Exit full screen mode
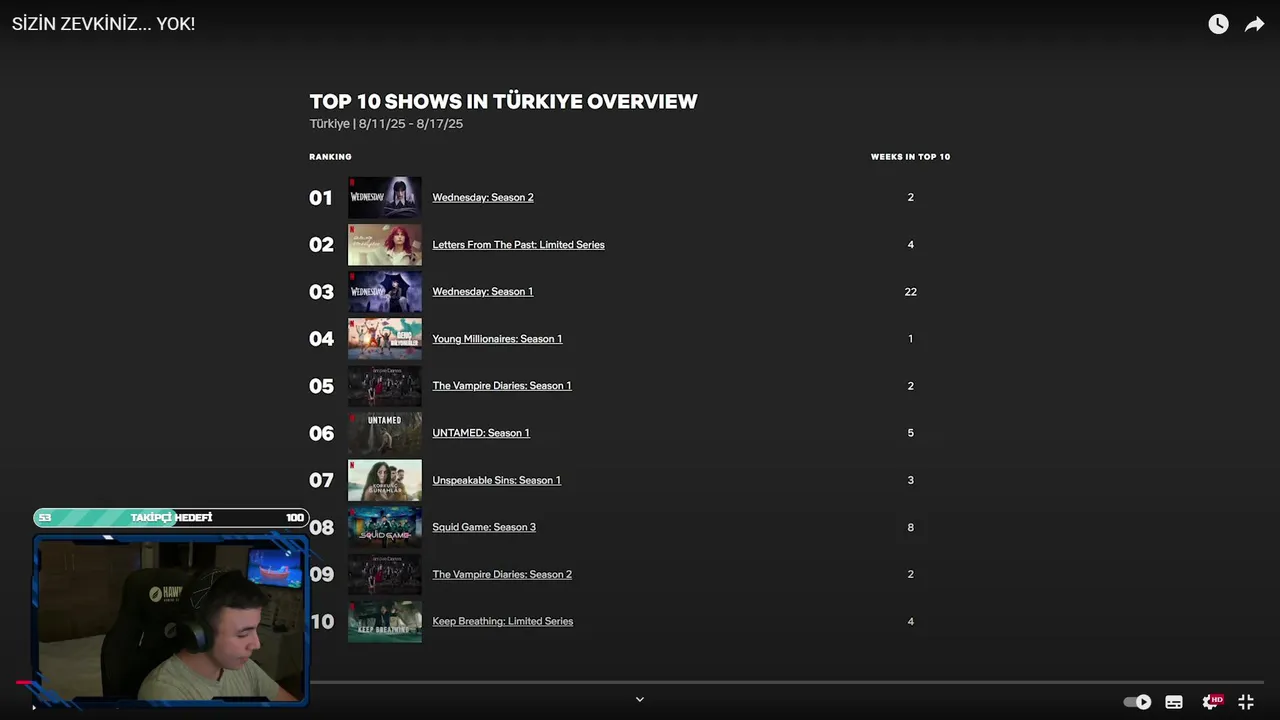This screenshot has height=720, width=1280. coord(1246,702)
